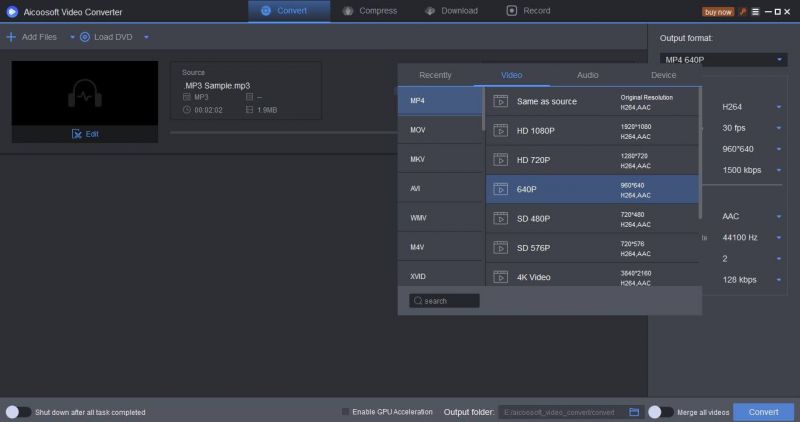
Task: Open the Record tab
Action: (x=529, y=11)
